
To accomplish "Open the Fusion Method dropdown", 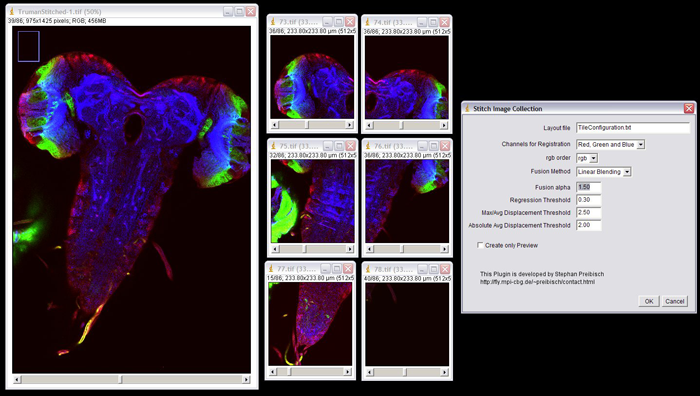I will 604,172.
